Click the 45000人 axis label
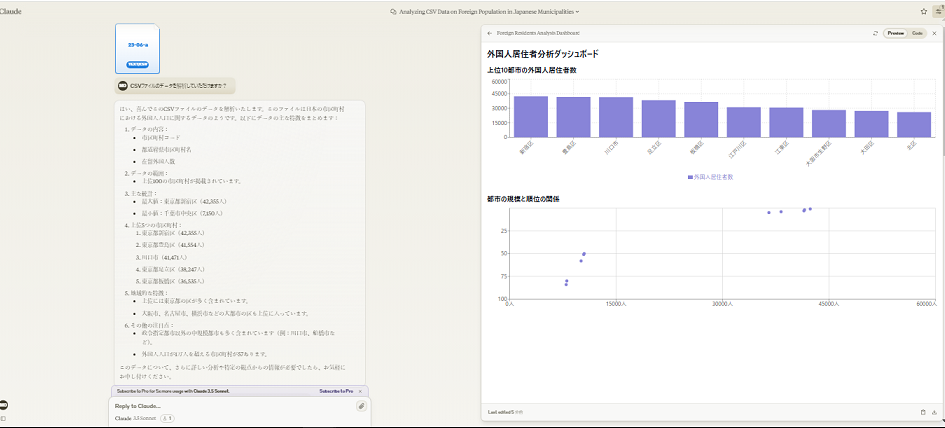The image size is (945, 428). pyautogui.click(x=827, y=304)
